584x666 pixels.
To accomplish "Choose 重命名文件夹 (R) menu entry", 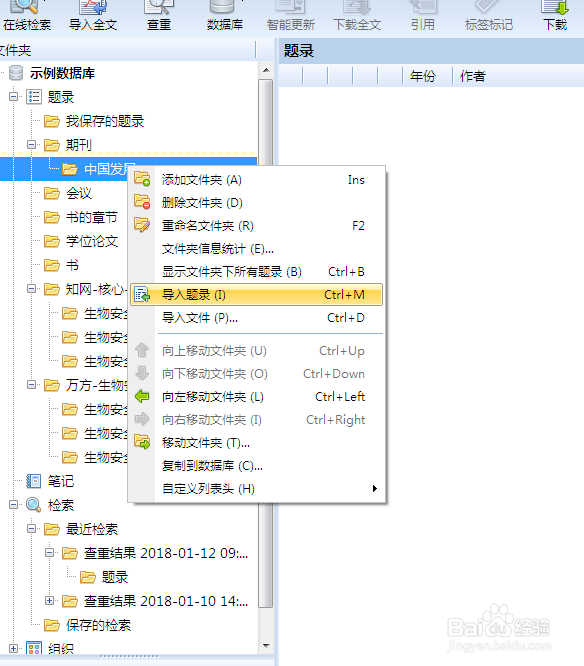I will pos(257,226).
